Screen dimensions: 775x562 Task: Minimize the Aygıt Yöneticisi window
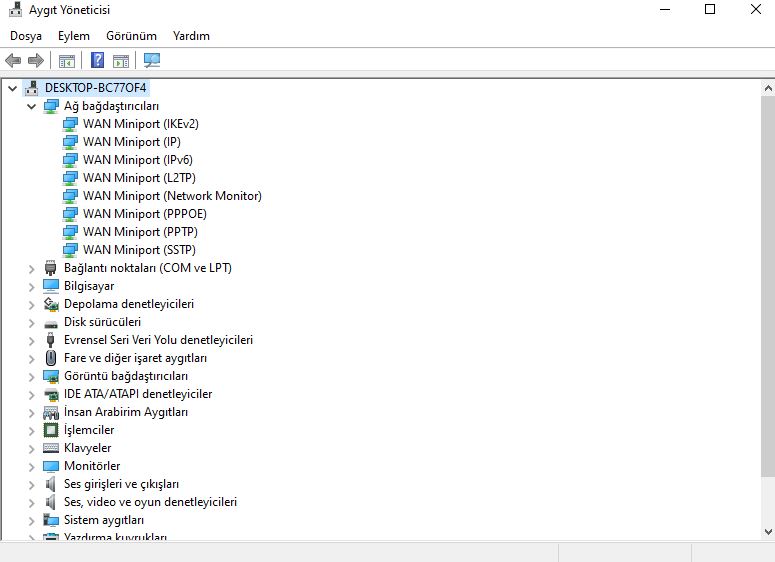[x=665, y=9]
